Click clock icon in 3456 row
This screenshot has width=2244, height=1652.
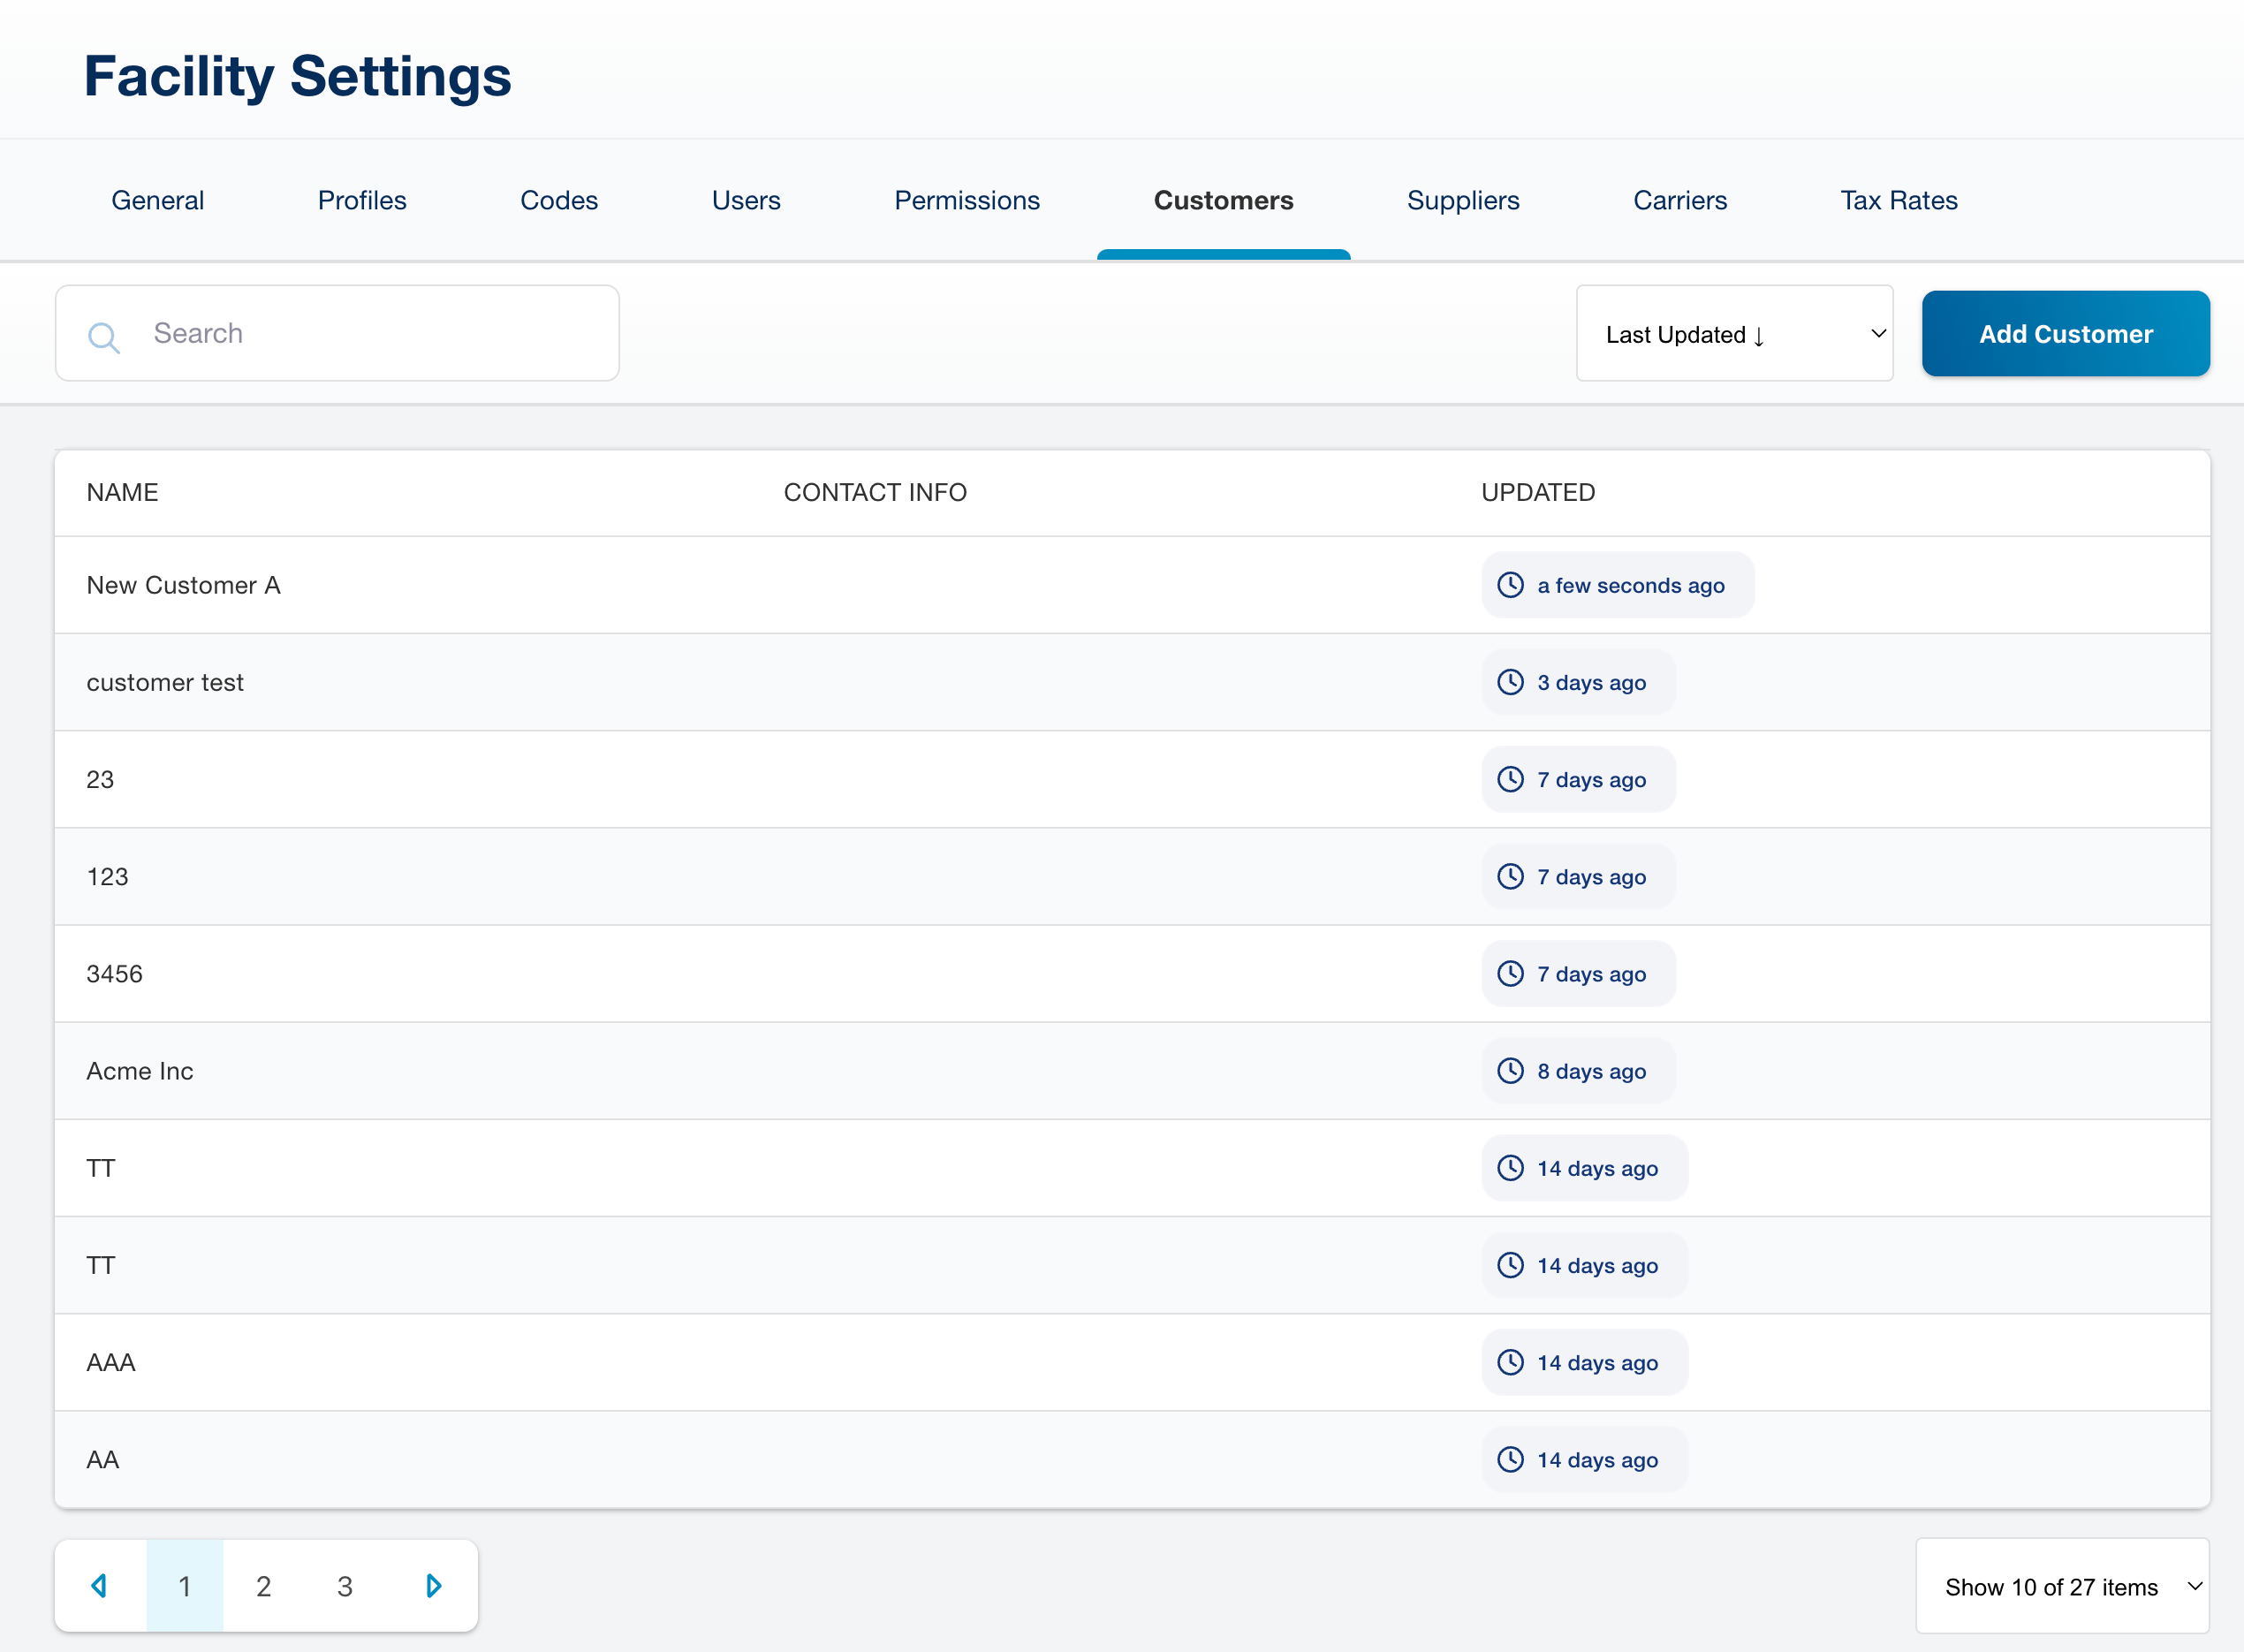tap(1510, 974)
